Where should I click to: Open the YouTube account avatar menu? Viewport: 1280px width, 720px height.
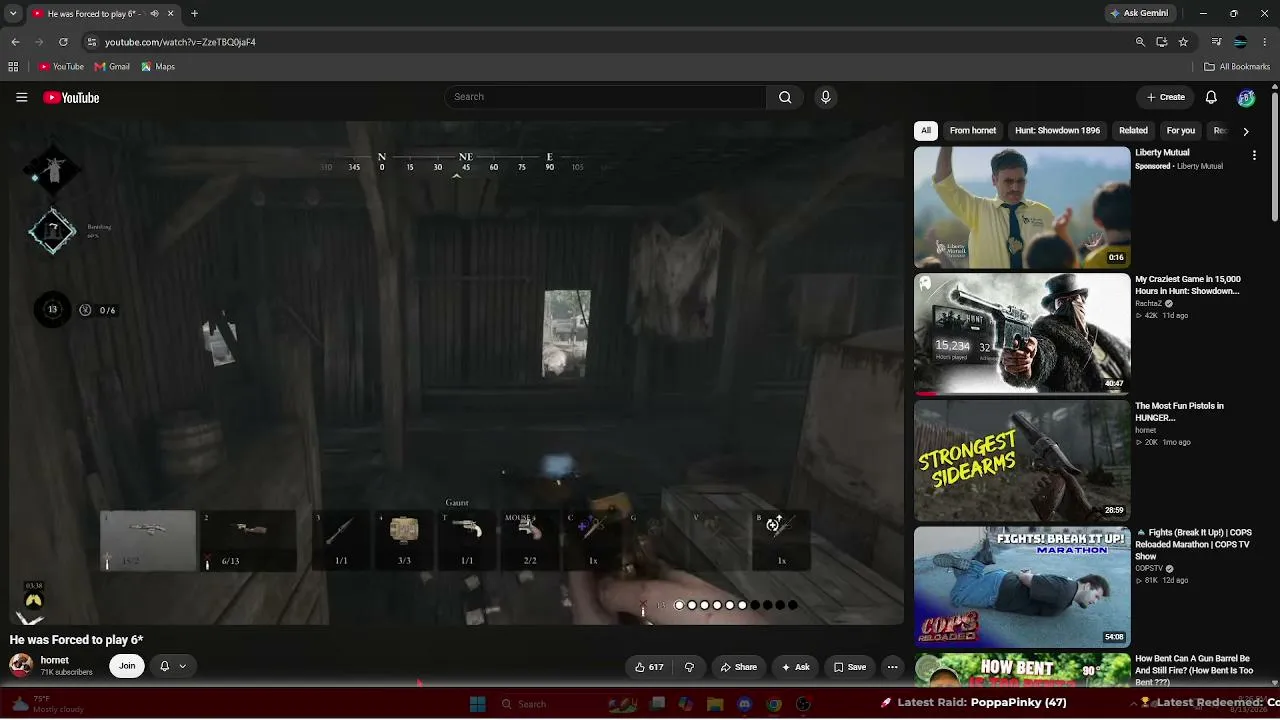(1246, 97)
